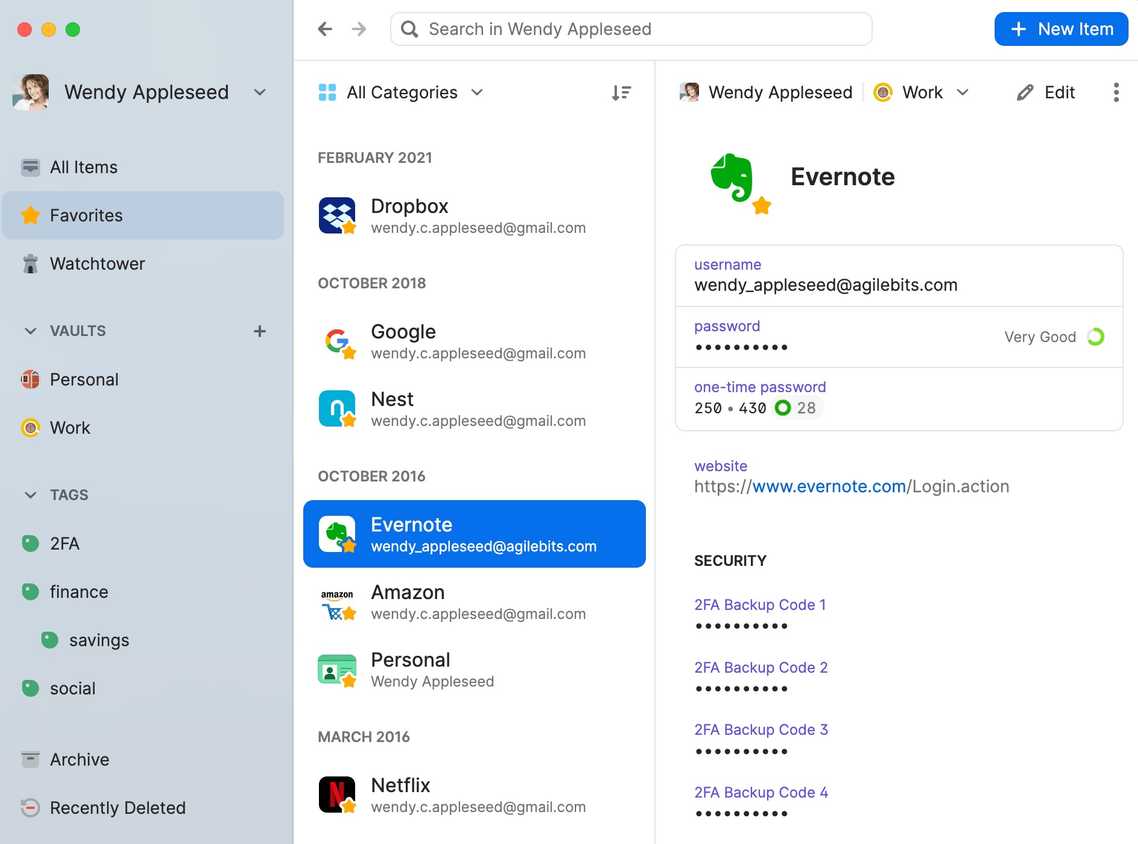Screen dimensions: 1138x844
Task: Click the 2FA tag green icon
Action: coord(30,543)
